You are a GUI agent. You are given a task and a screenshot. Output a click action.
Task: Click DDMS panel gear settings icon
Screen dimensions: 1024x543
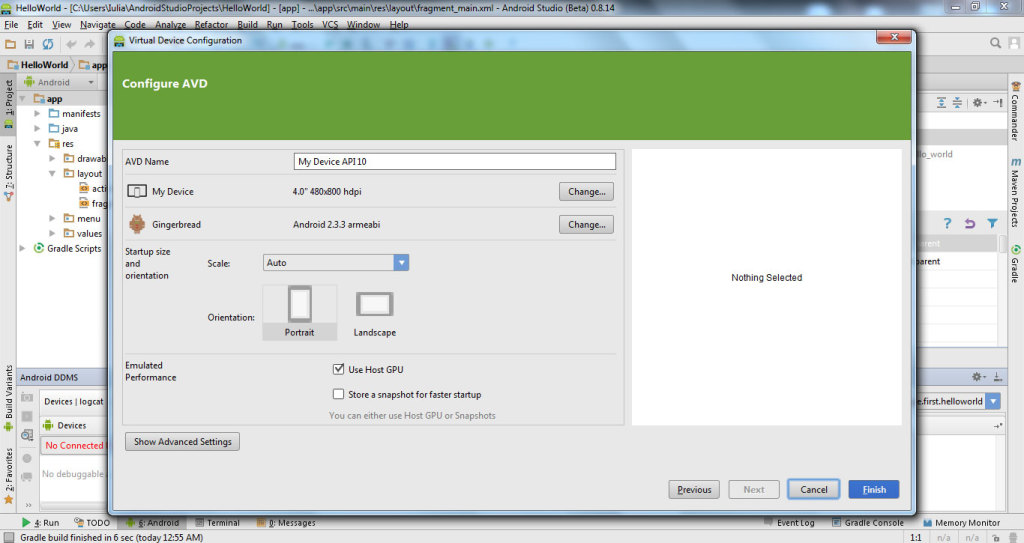(979, 377)
